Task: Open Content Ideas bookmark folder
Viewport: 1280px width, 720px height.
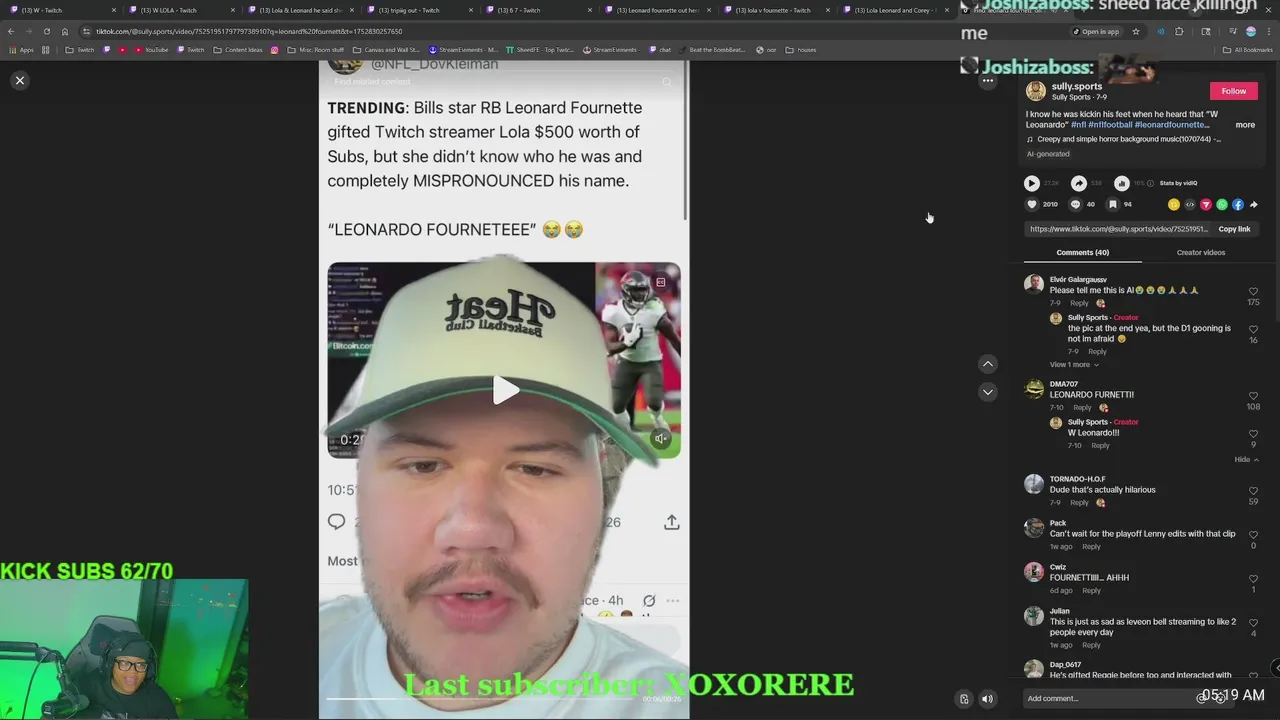Action: click(x=238, y=49)
